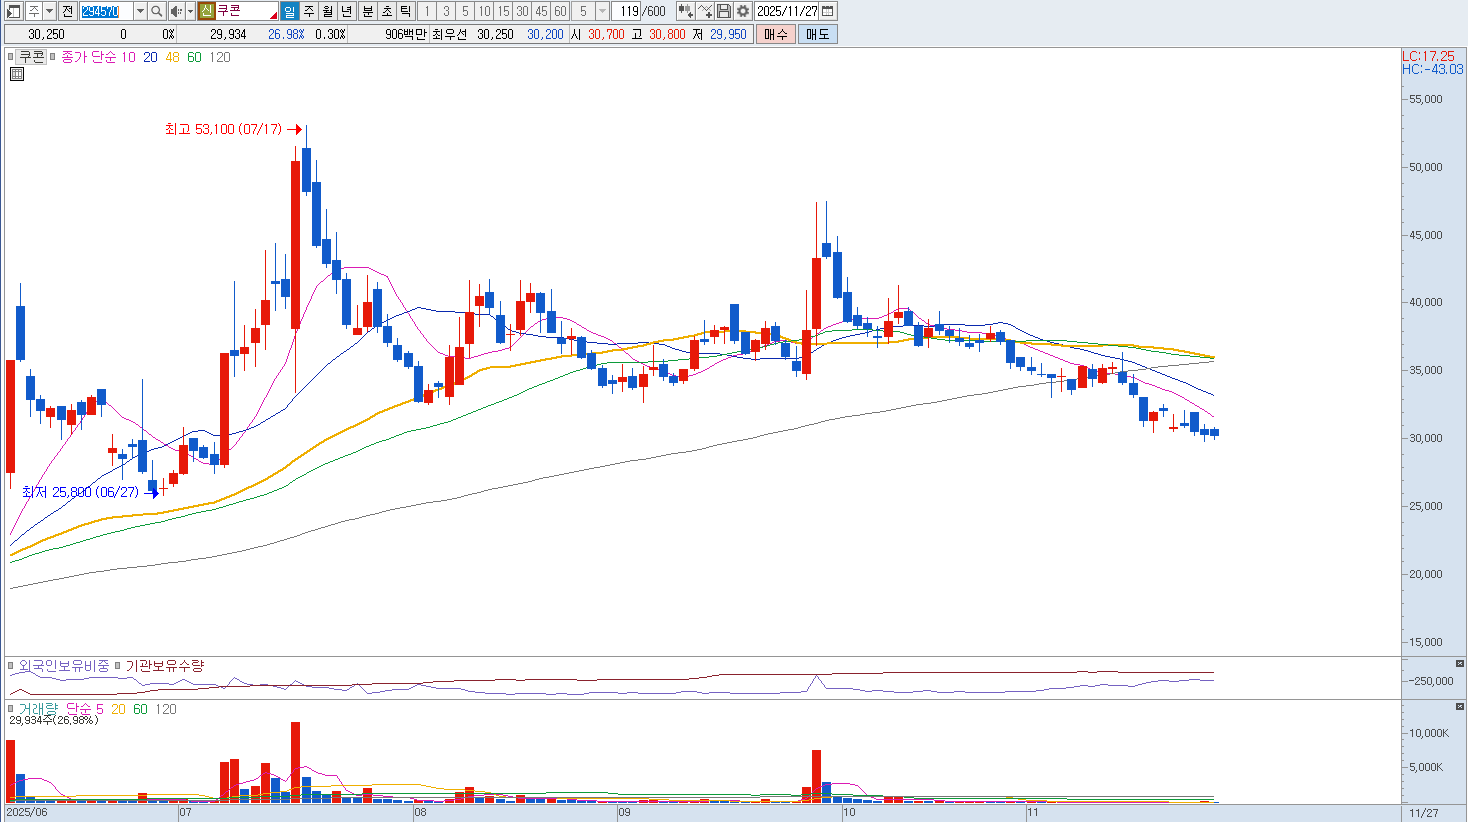Image resolution: width=1468 pixels, height=822 pixels.
Task: Toggle the 기관보유수량 indicator marker
Action: coord(118,666)
